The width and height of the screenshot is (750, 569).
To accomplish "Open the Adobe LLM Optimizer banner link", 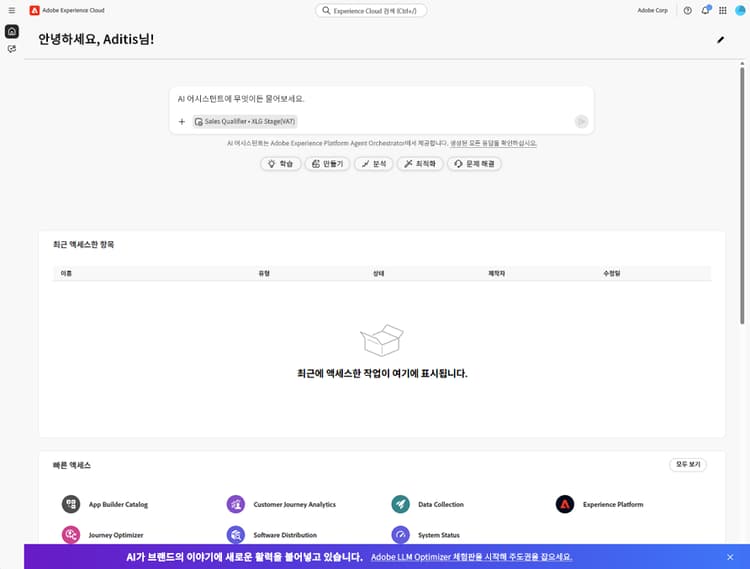I will 472,557.
